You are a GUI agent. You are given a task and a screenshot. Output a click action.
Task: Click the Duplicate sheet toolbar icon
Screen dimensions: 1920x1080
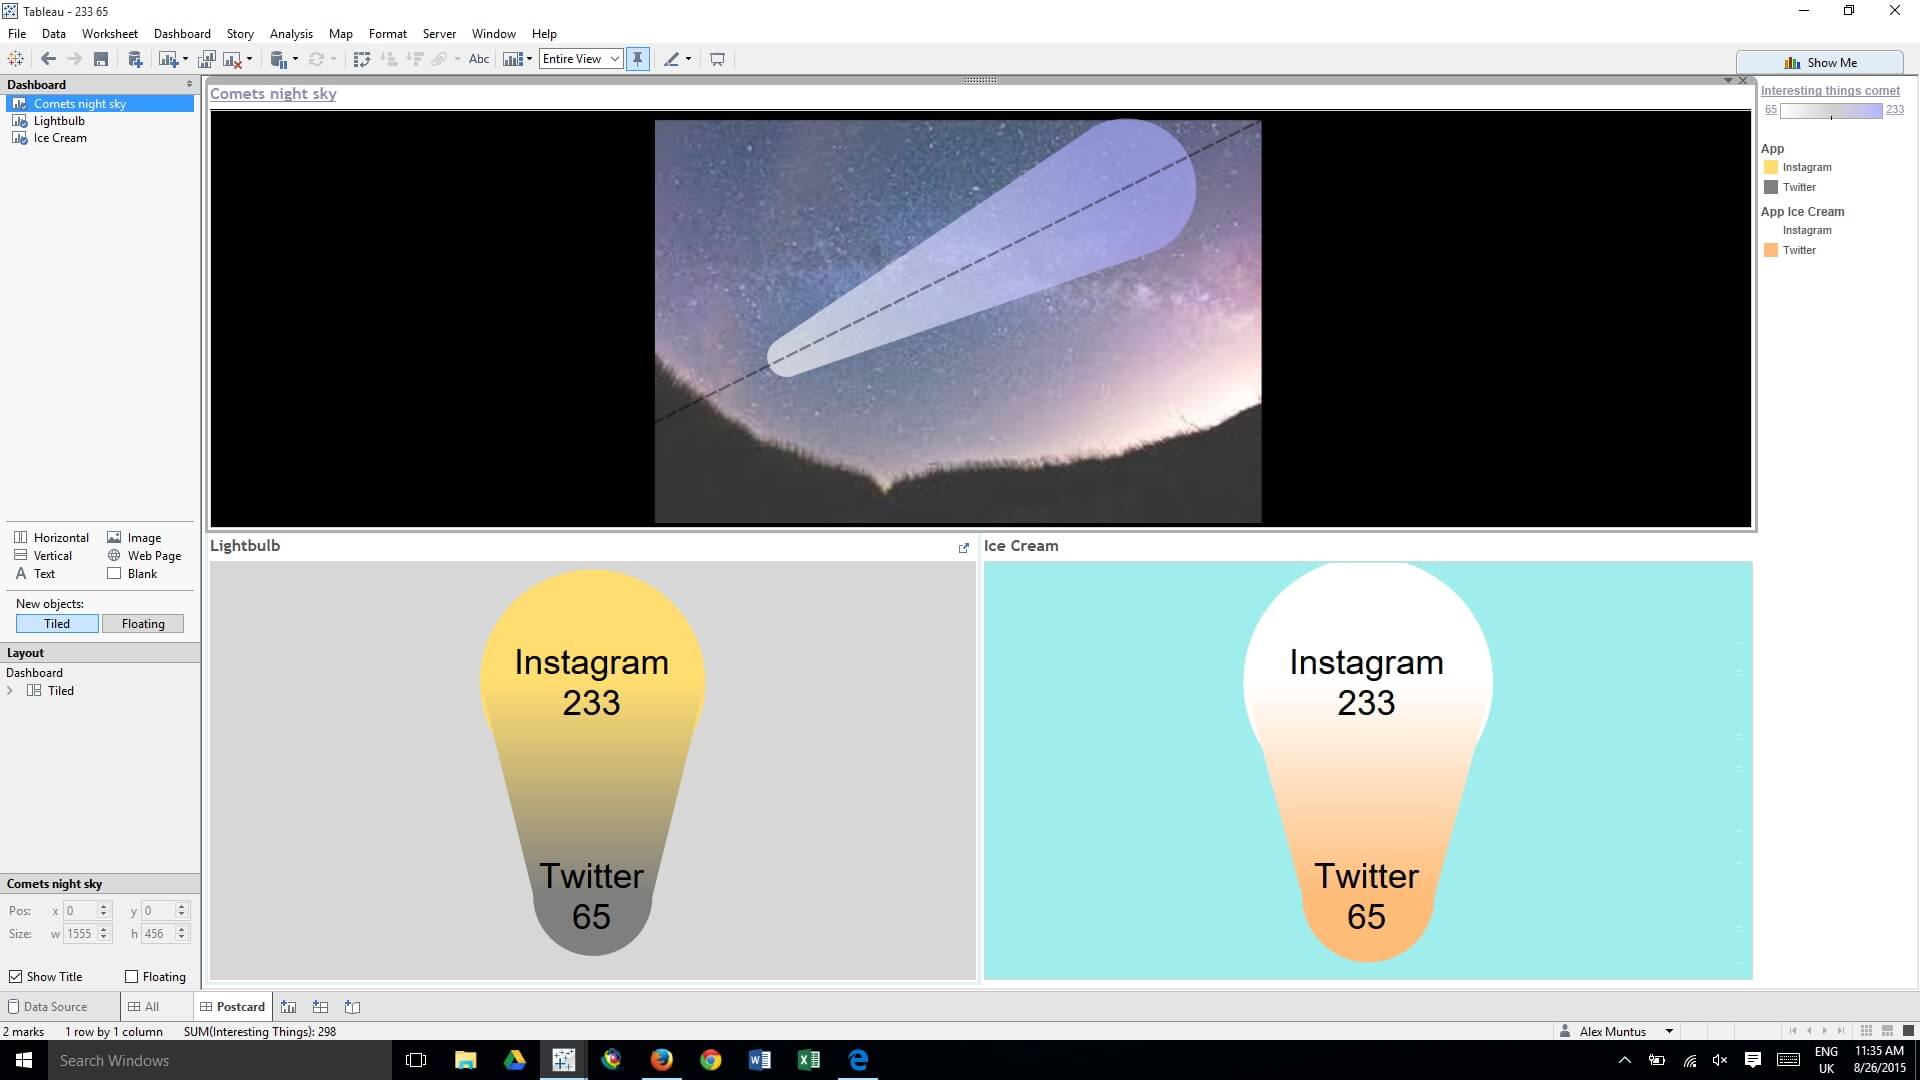coord(207,59)
